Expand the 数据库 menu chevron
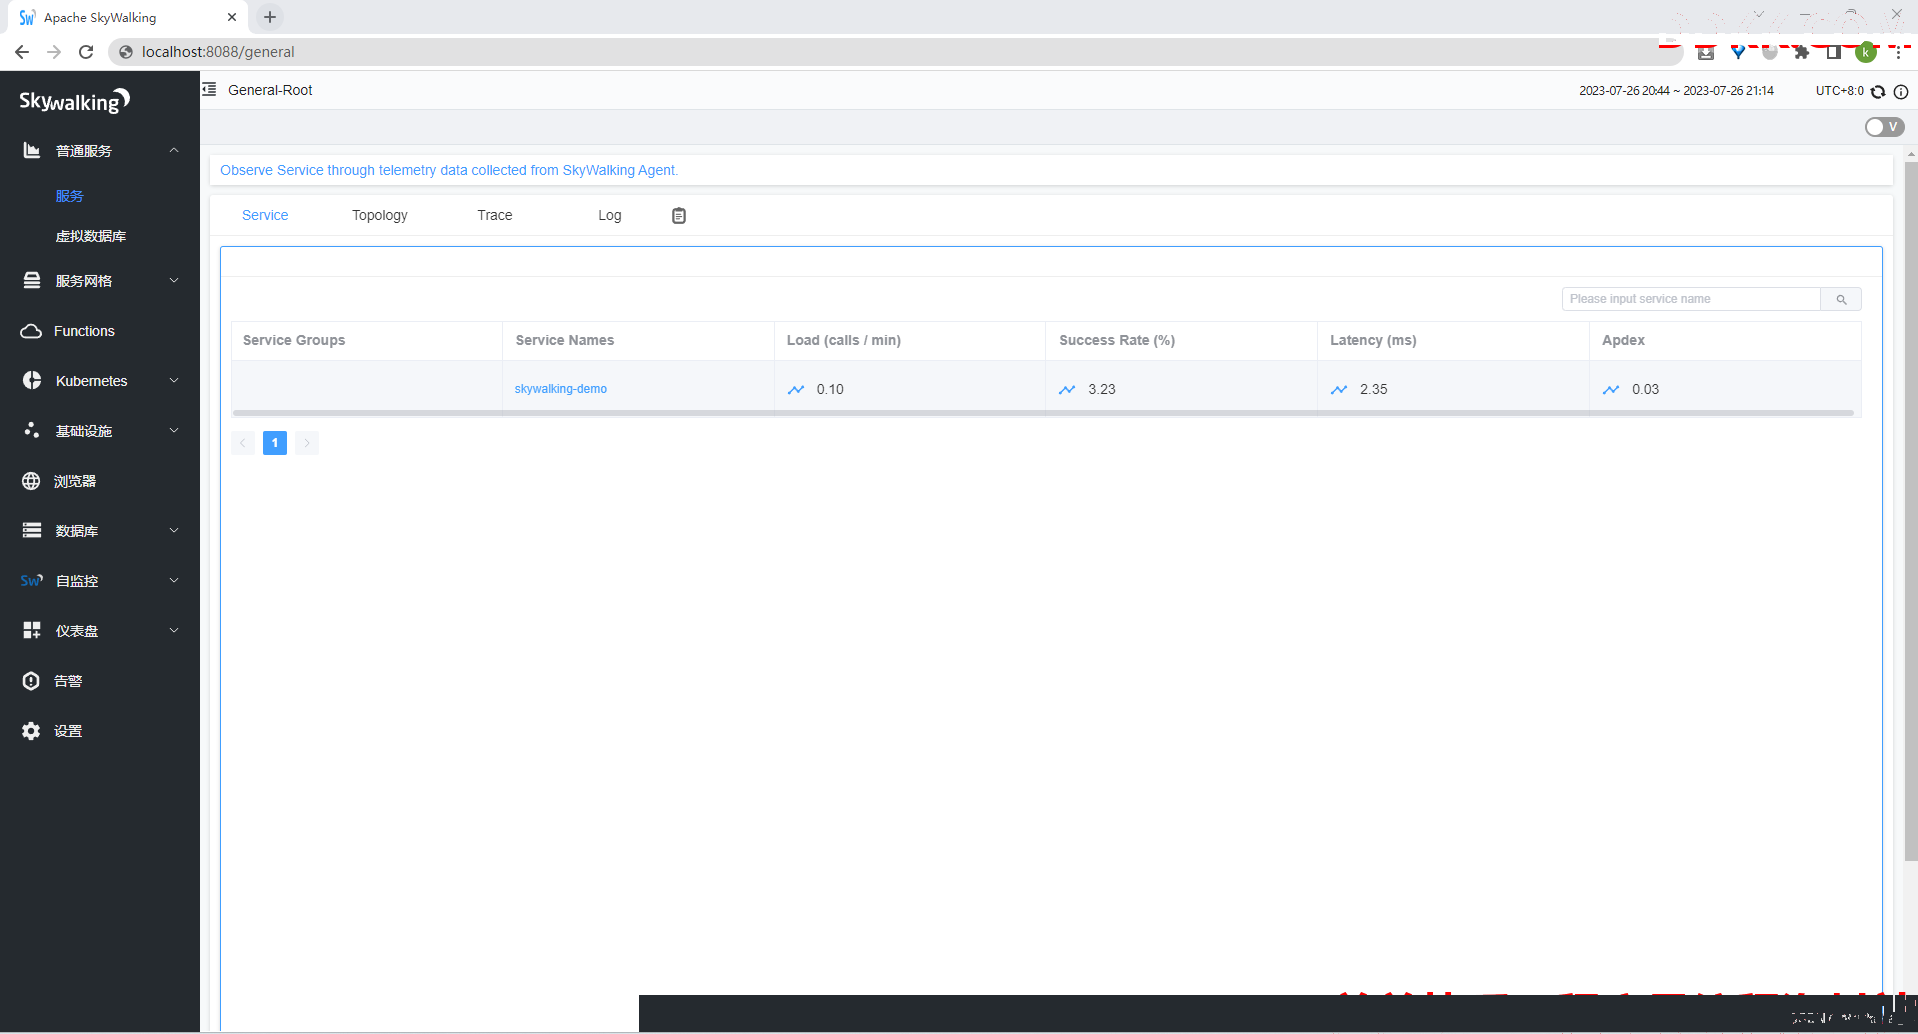This screenshot has width=1918, height=1034. click(x=174, y=530)
